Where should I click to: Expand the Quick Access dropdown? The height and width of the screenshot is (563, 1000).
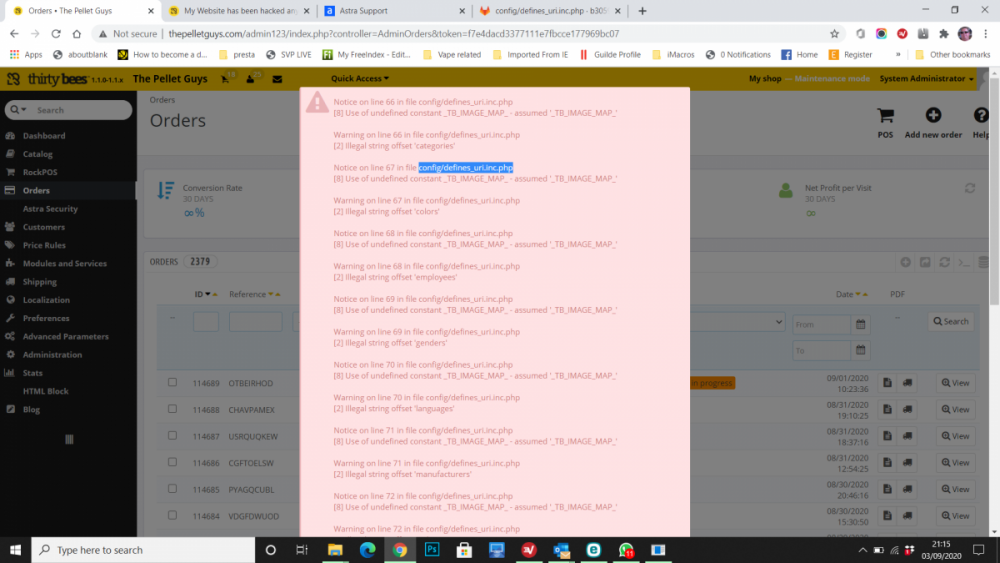click(360, 78)
